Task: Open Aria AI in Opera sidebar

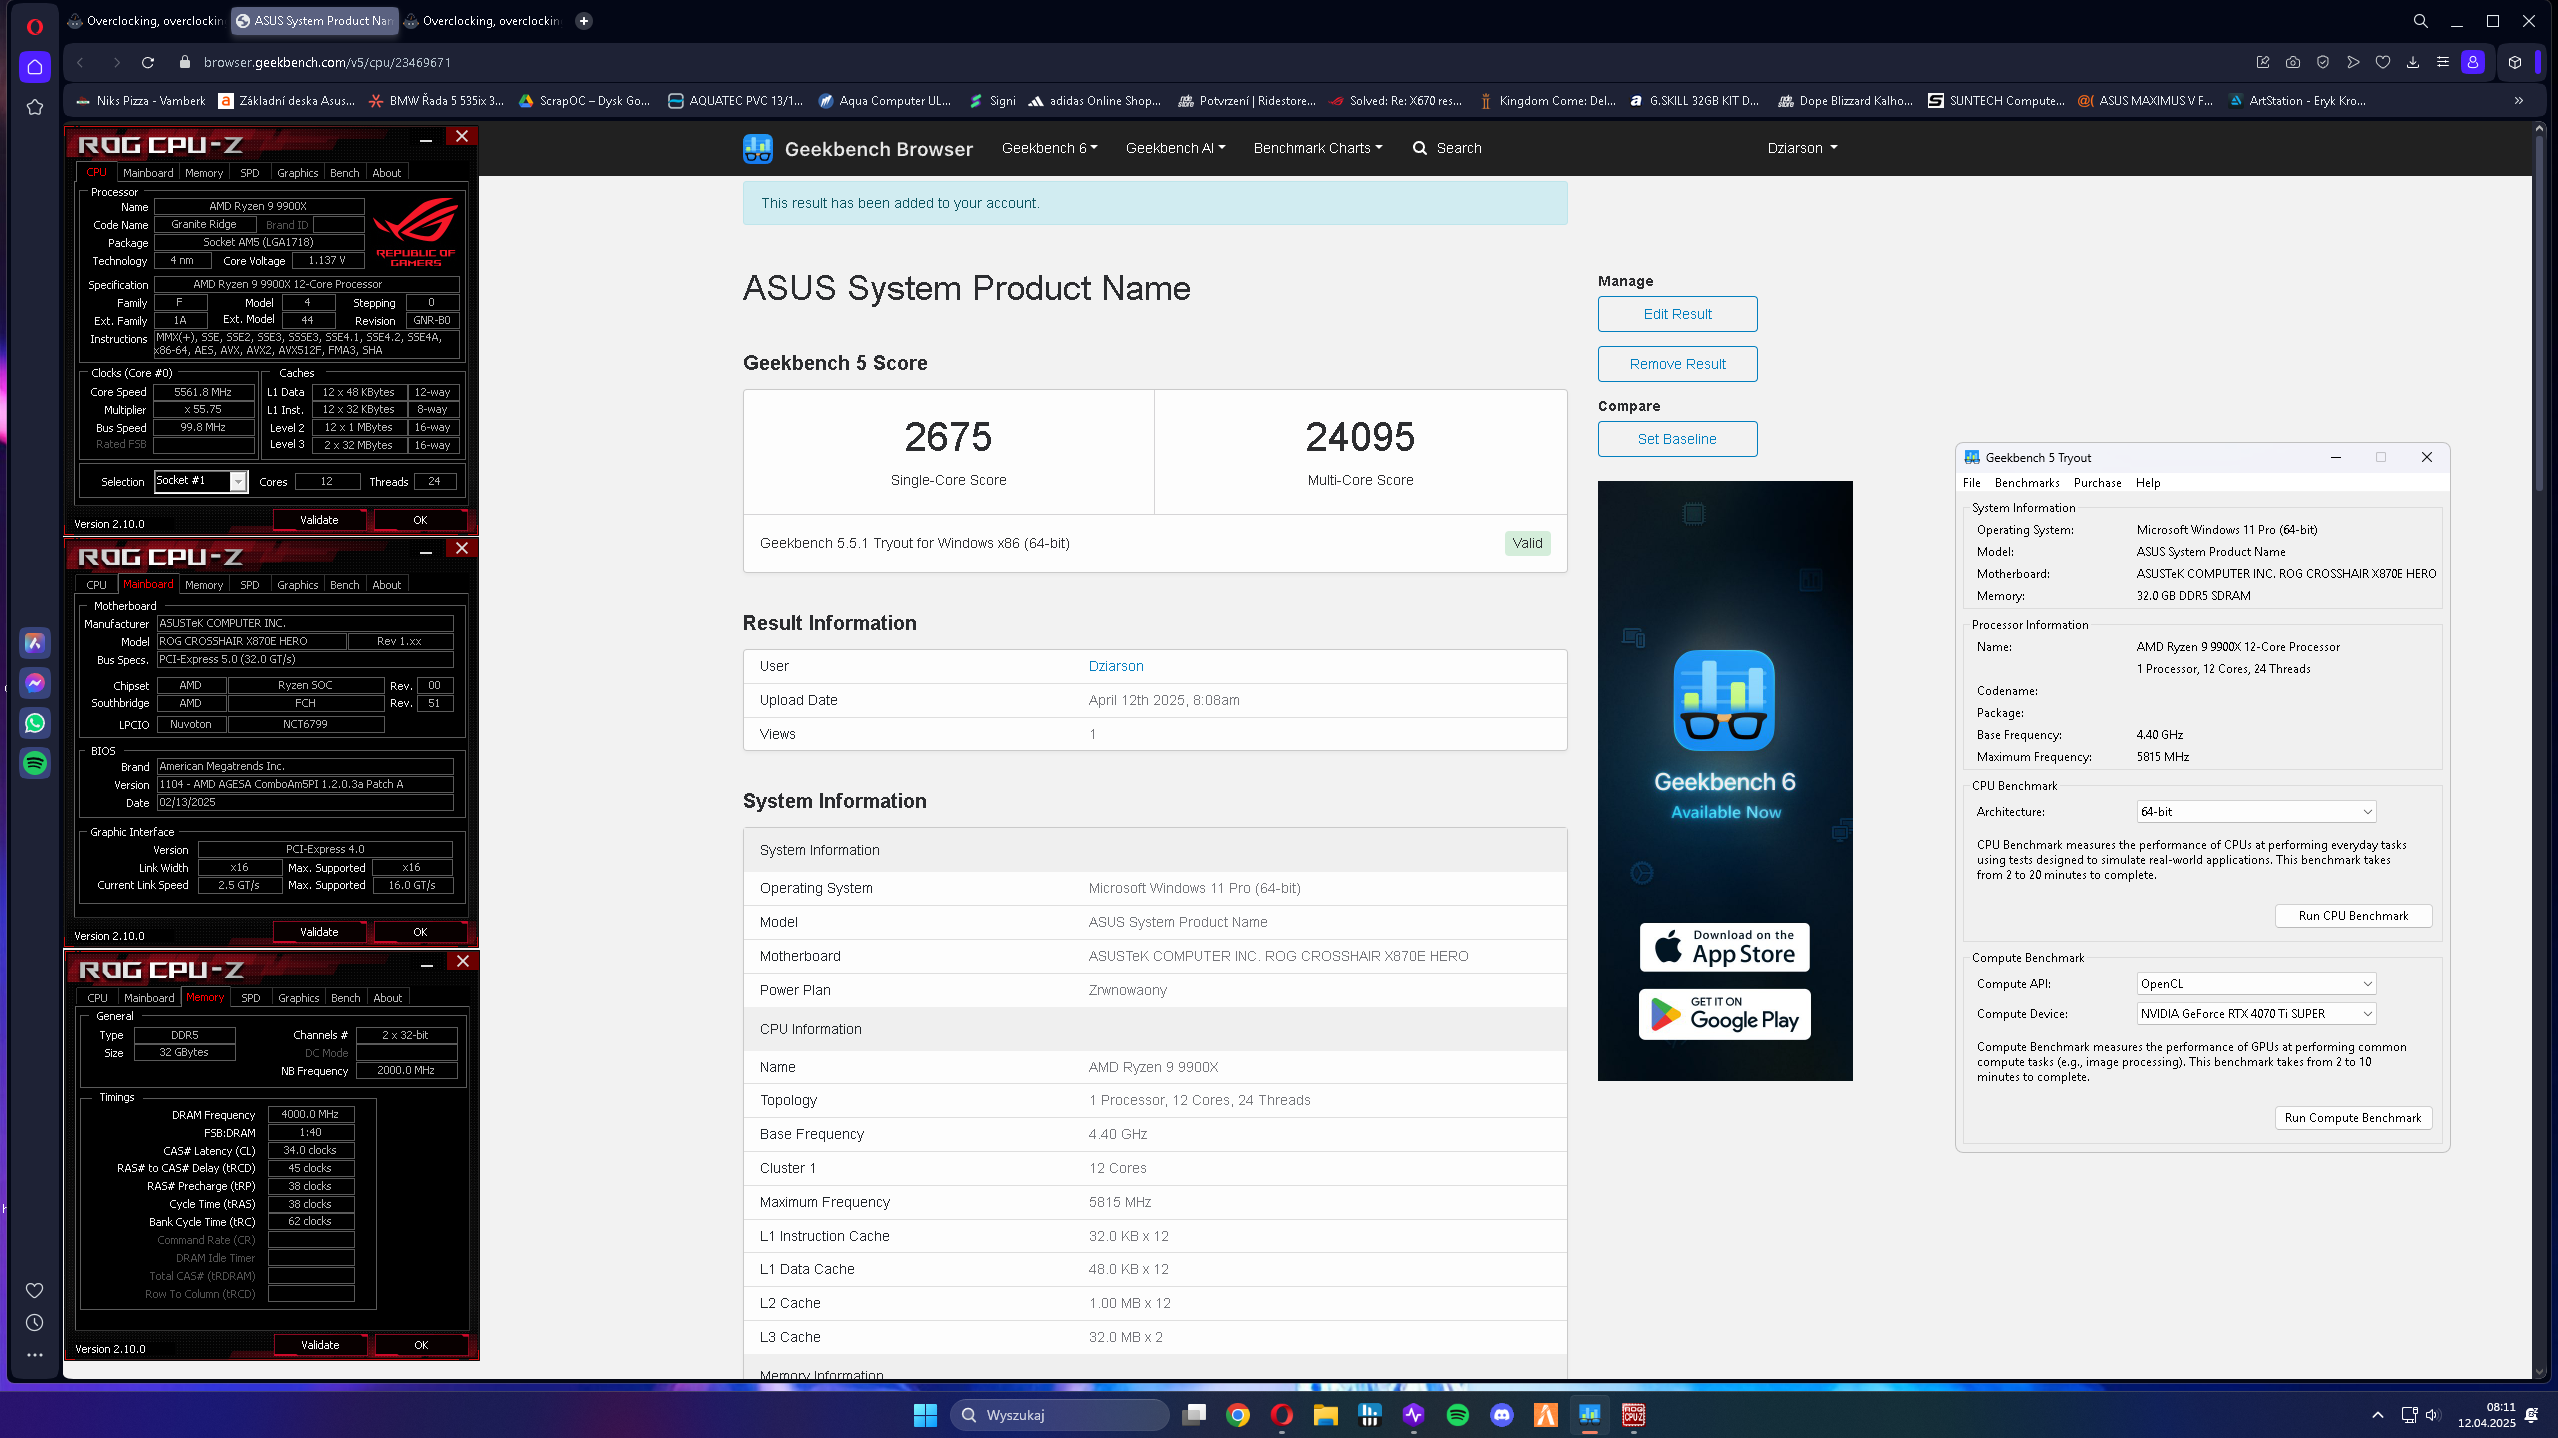Action: (x=35, y=643)
